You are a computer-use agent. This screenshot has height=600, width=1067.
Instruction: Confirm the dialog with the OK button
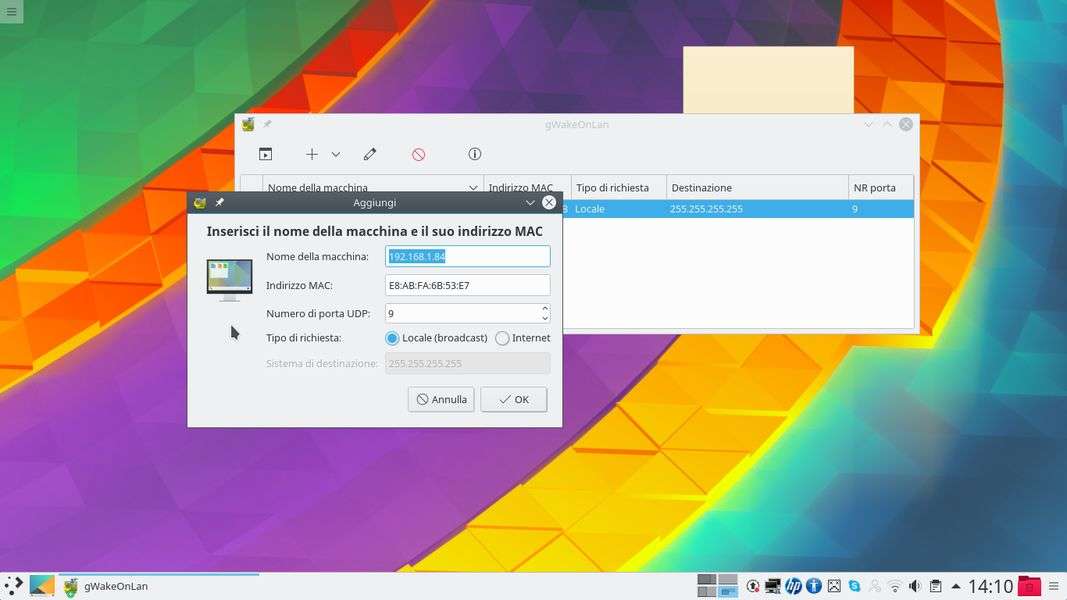513,399
